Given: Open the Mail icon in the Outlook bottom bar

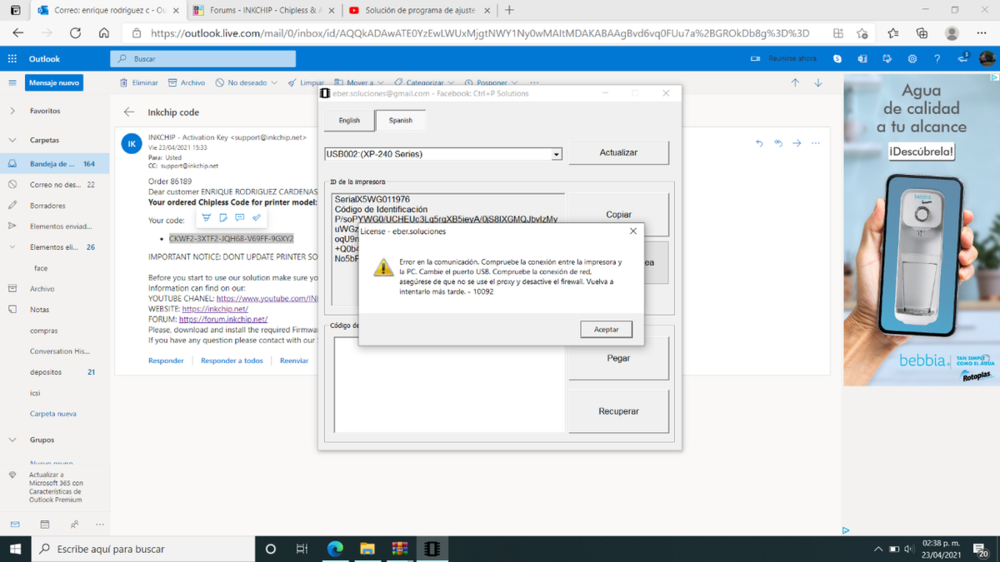Looking at the screenshot, I should tap(15, 524).
